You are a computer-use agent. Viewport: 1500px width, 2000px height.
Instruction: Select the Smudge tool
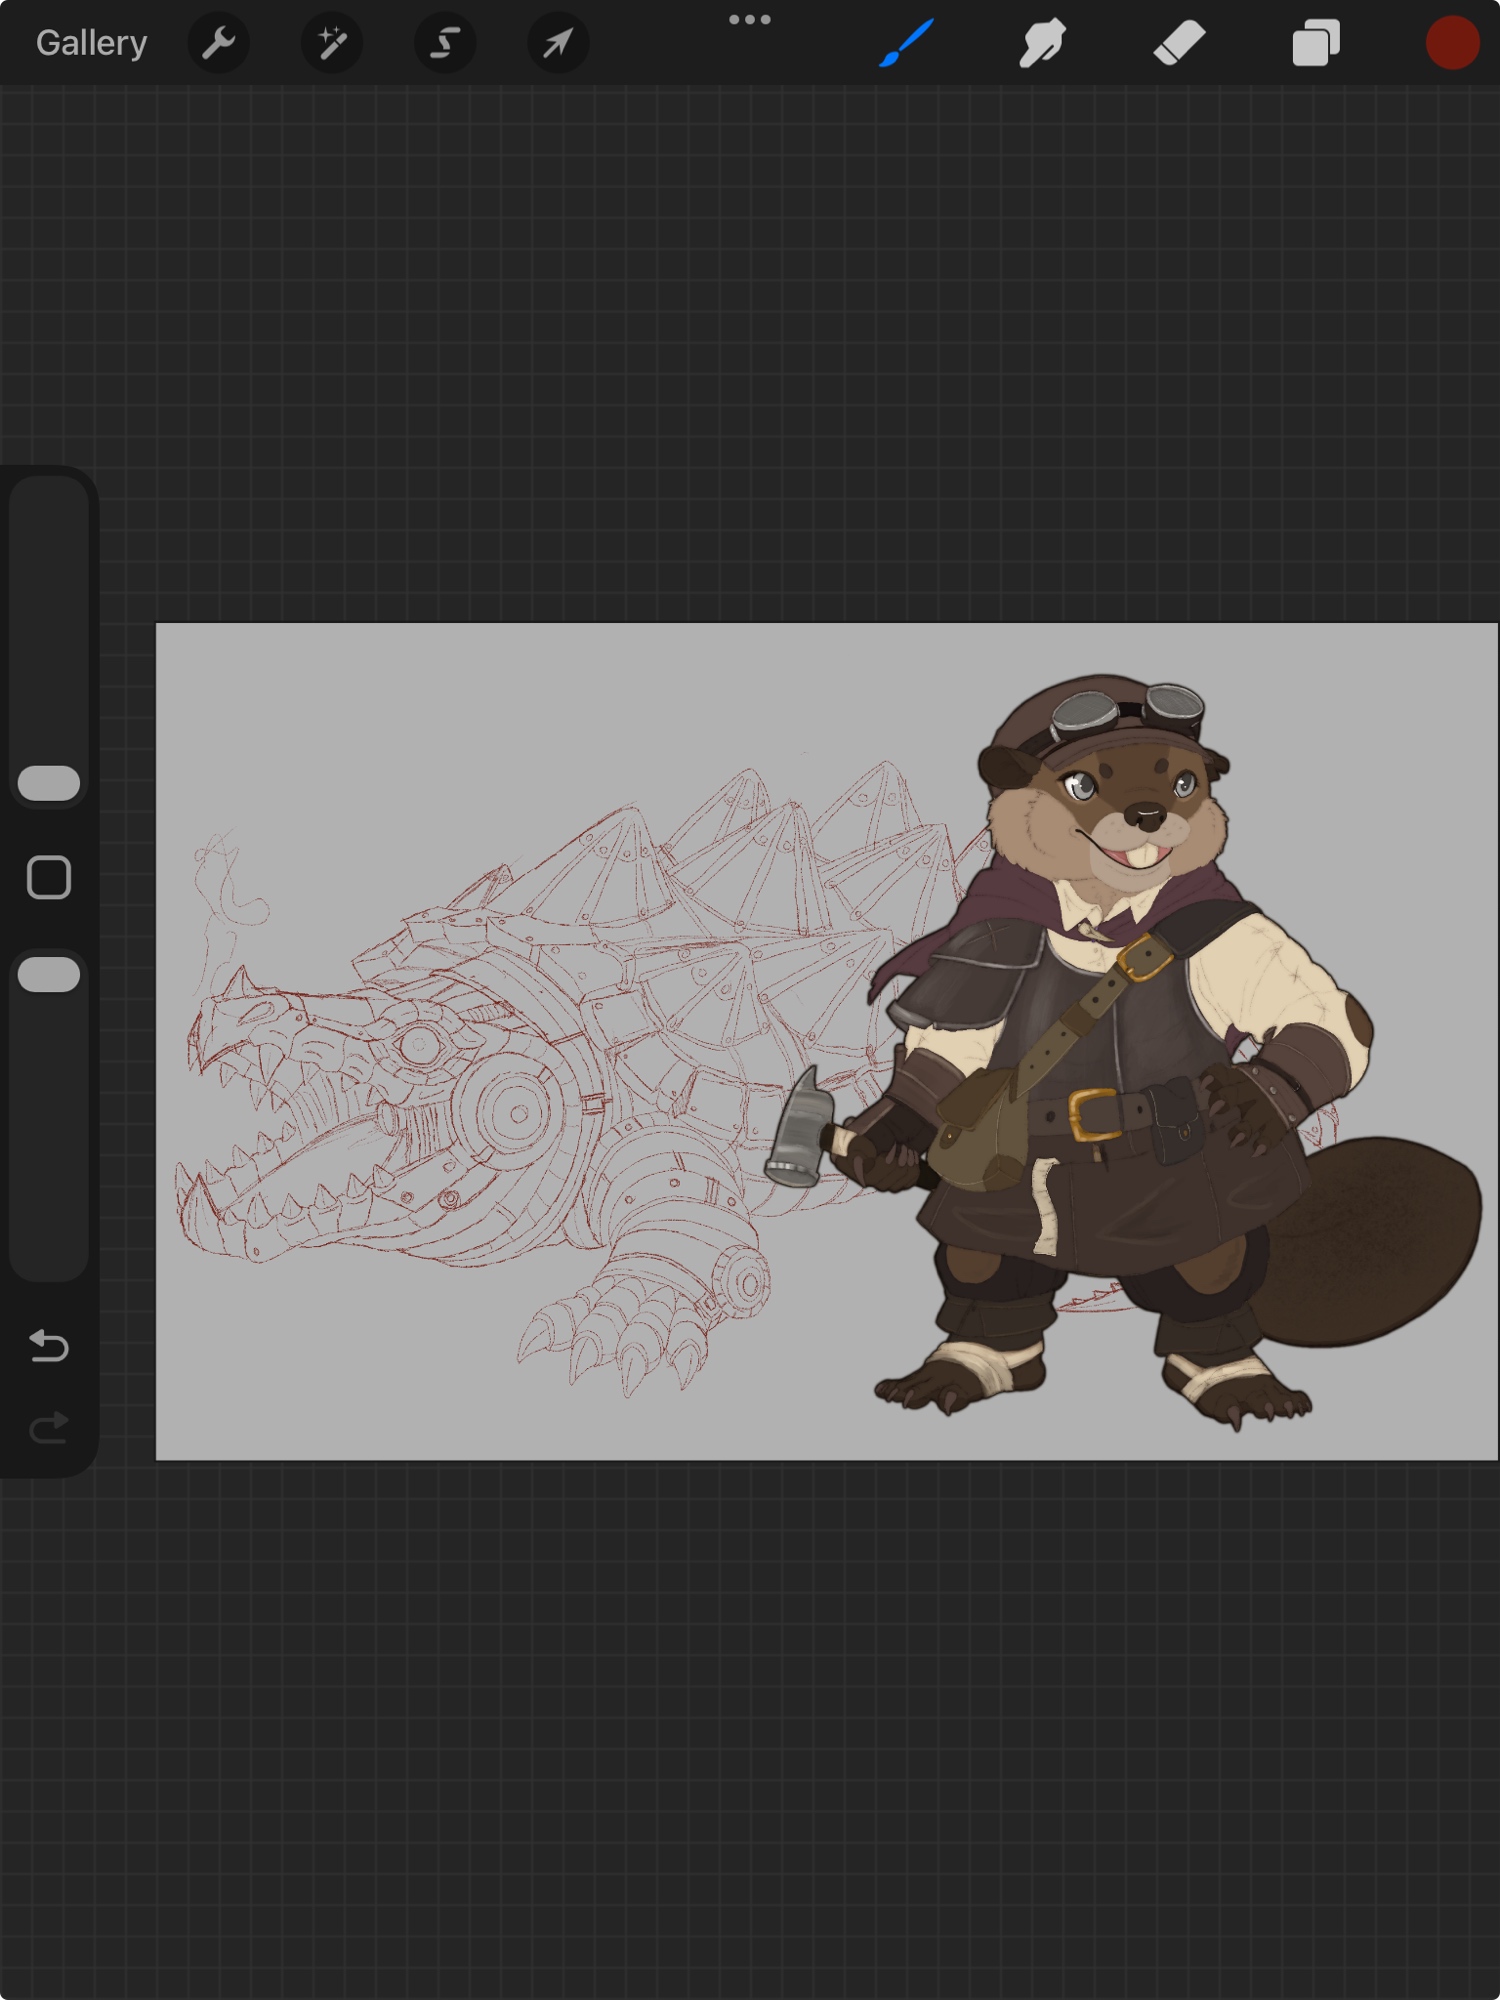[x=1042, y=43]
